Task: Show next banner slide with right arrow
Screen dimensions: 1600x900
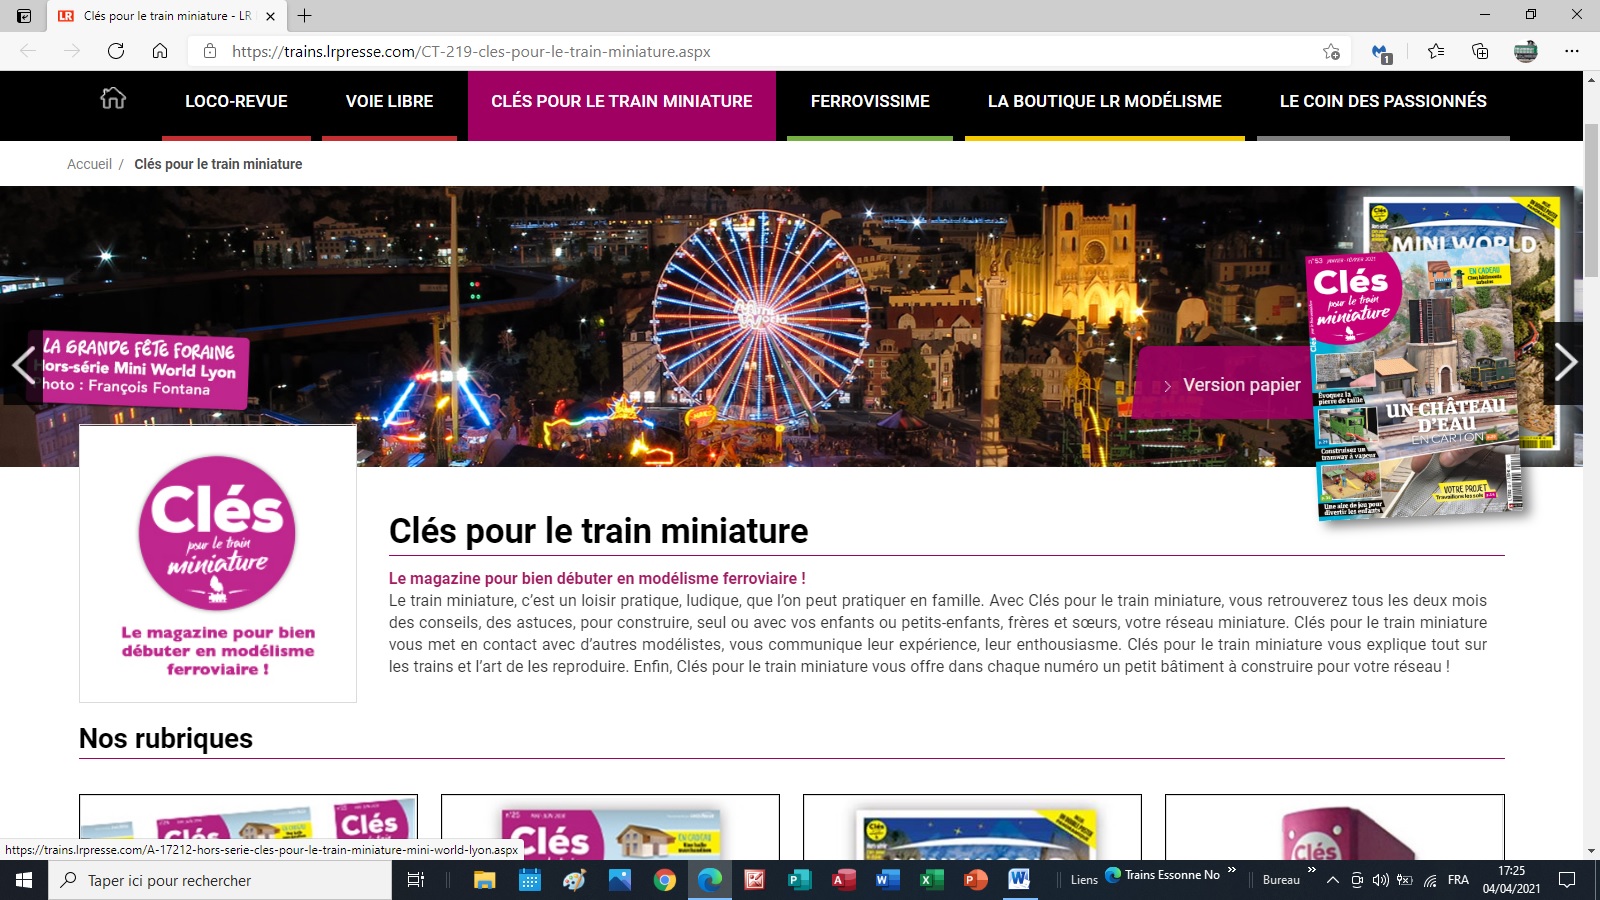Action: (1565, 362)
